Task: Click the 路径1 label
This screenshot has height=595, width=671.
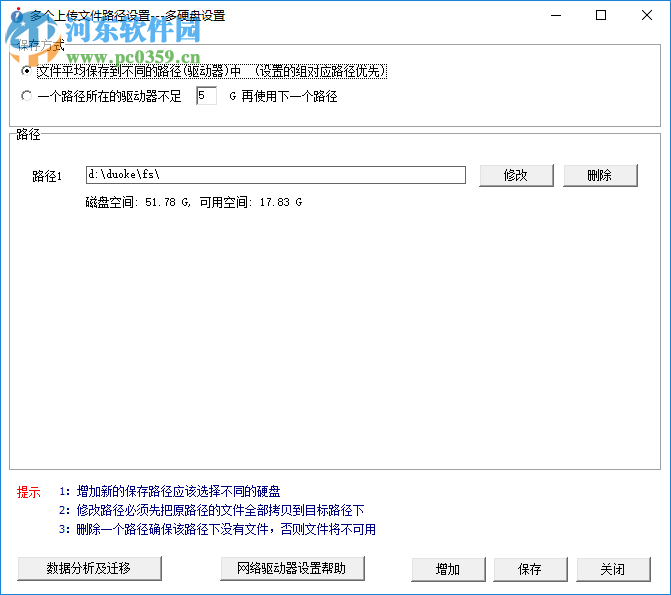Action: tap(47, 176)
